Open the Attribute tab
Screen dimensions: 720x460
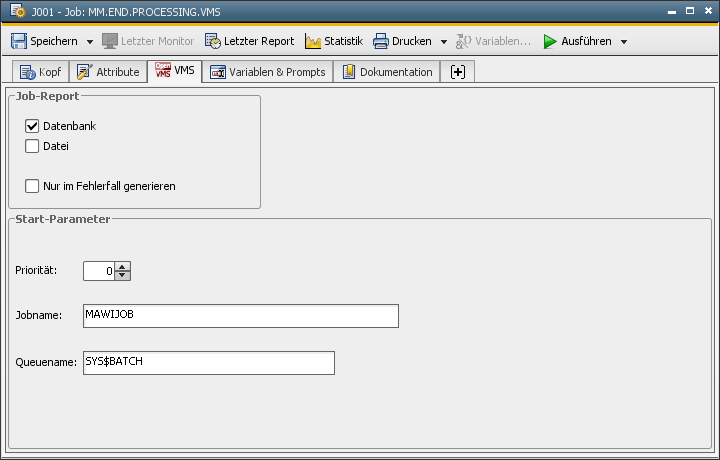(x=108, y=72)
